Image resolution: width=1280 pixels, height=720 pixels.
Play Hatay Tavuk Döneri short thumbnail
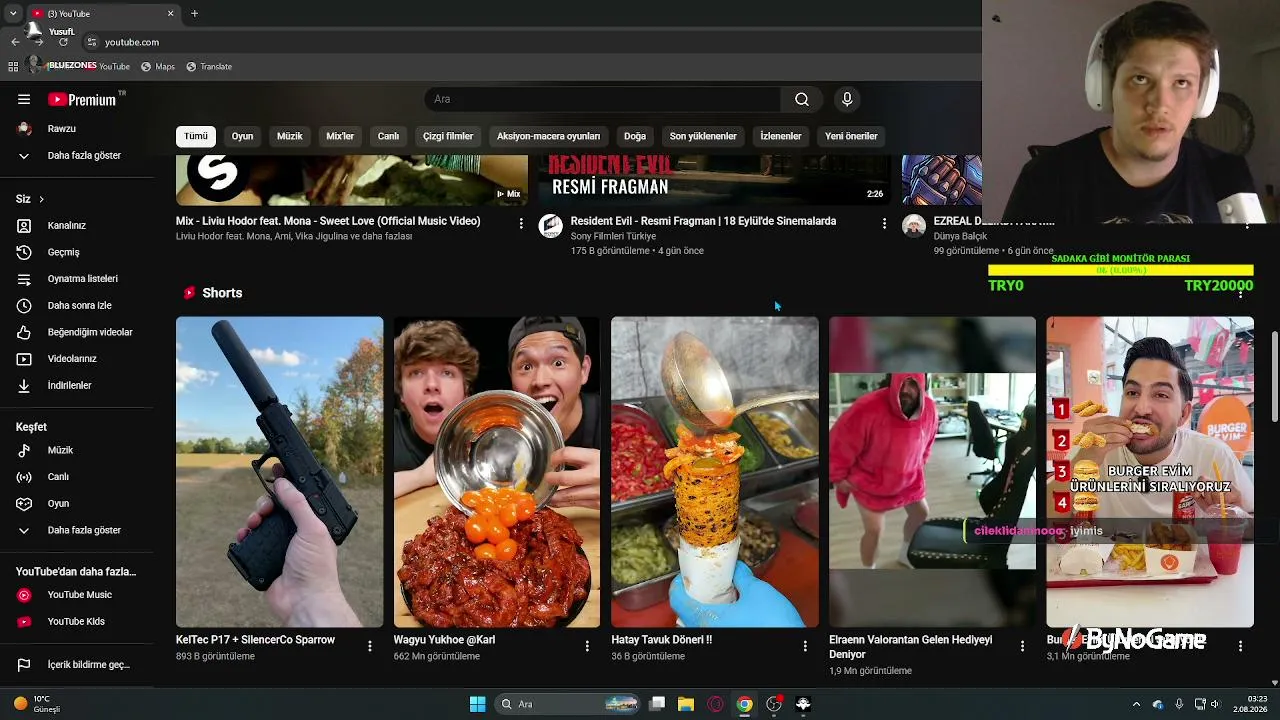(715, 472)
